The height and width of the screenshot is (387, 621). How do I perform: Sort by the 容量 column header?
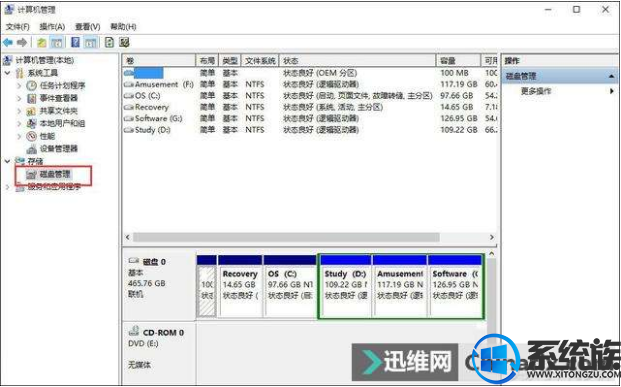tap(459, 61)
